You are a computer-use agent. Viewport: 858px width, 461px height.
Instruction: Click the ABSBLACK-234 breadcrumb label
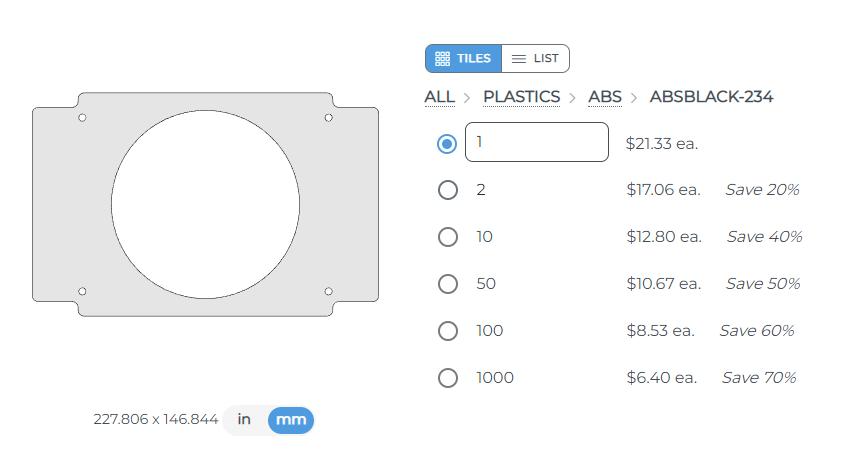(x=711, y=97)
